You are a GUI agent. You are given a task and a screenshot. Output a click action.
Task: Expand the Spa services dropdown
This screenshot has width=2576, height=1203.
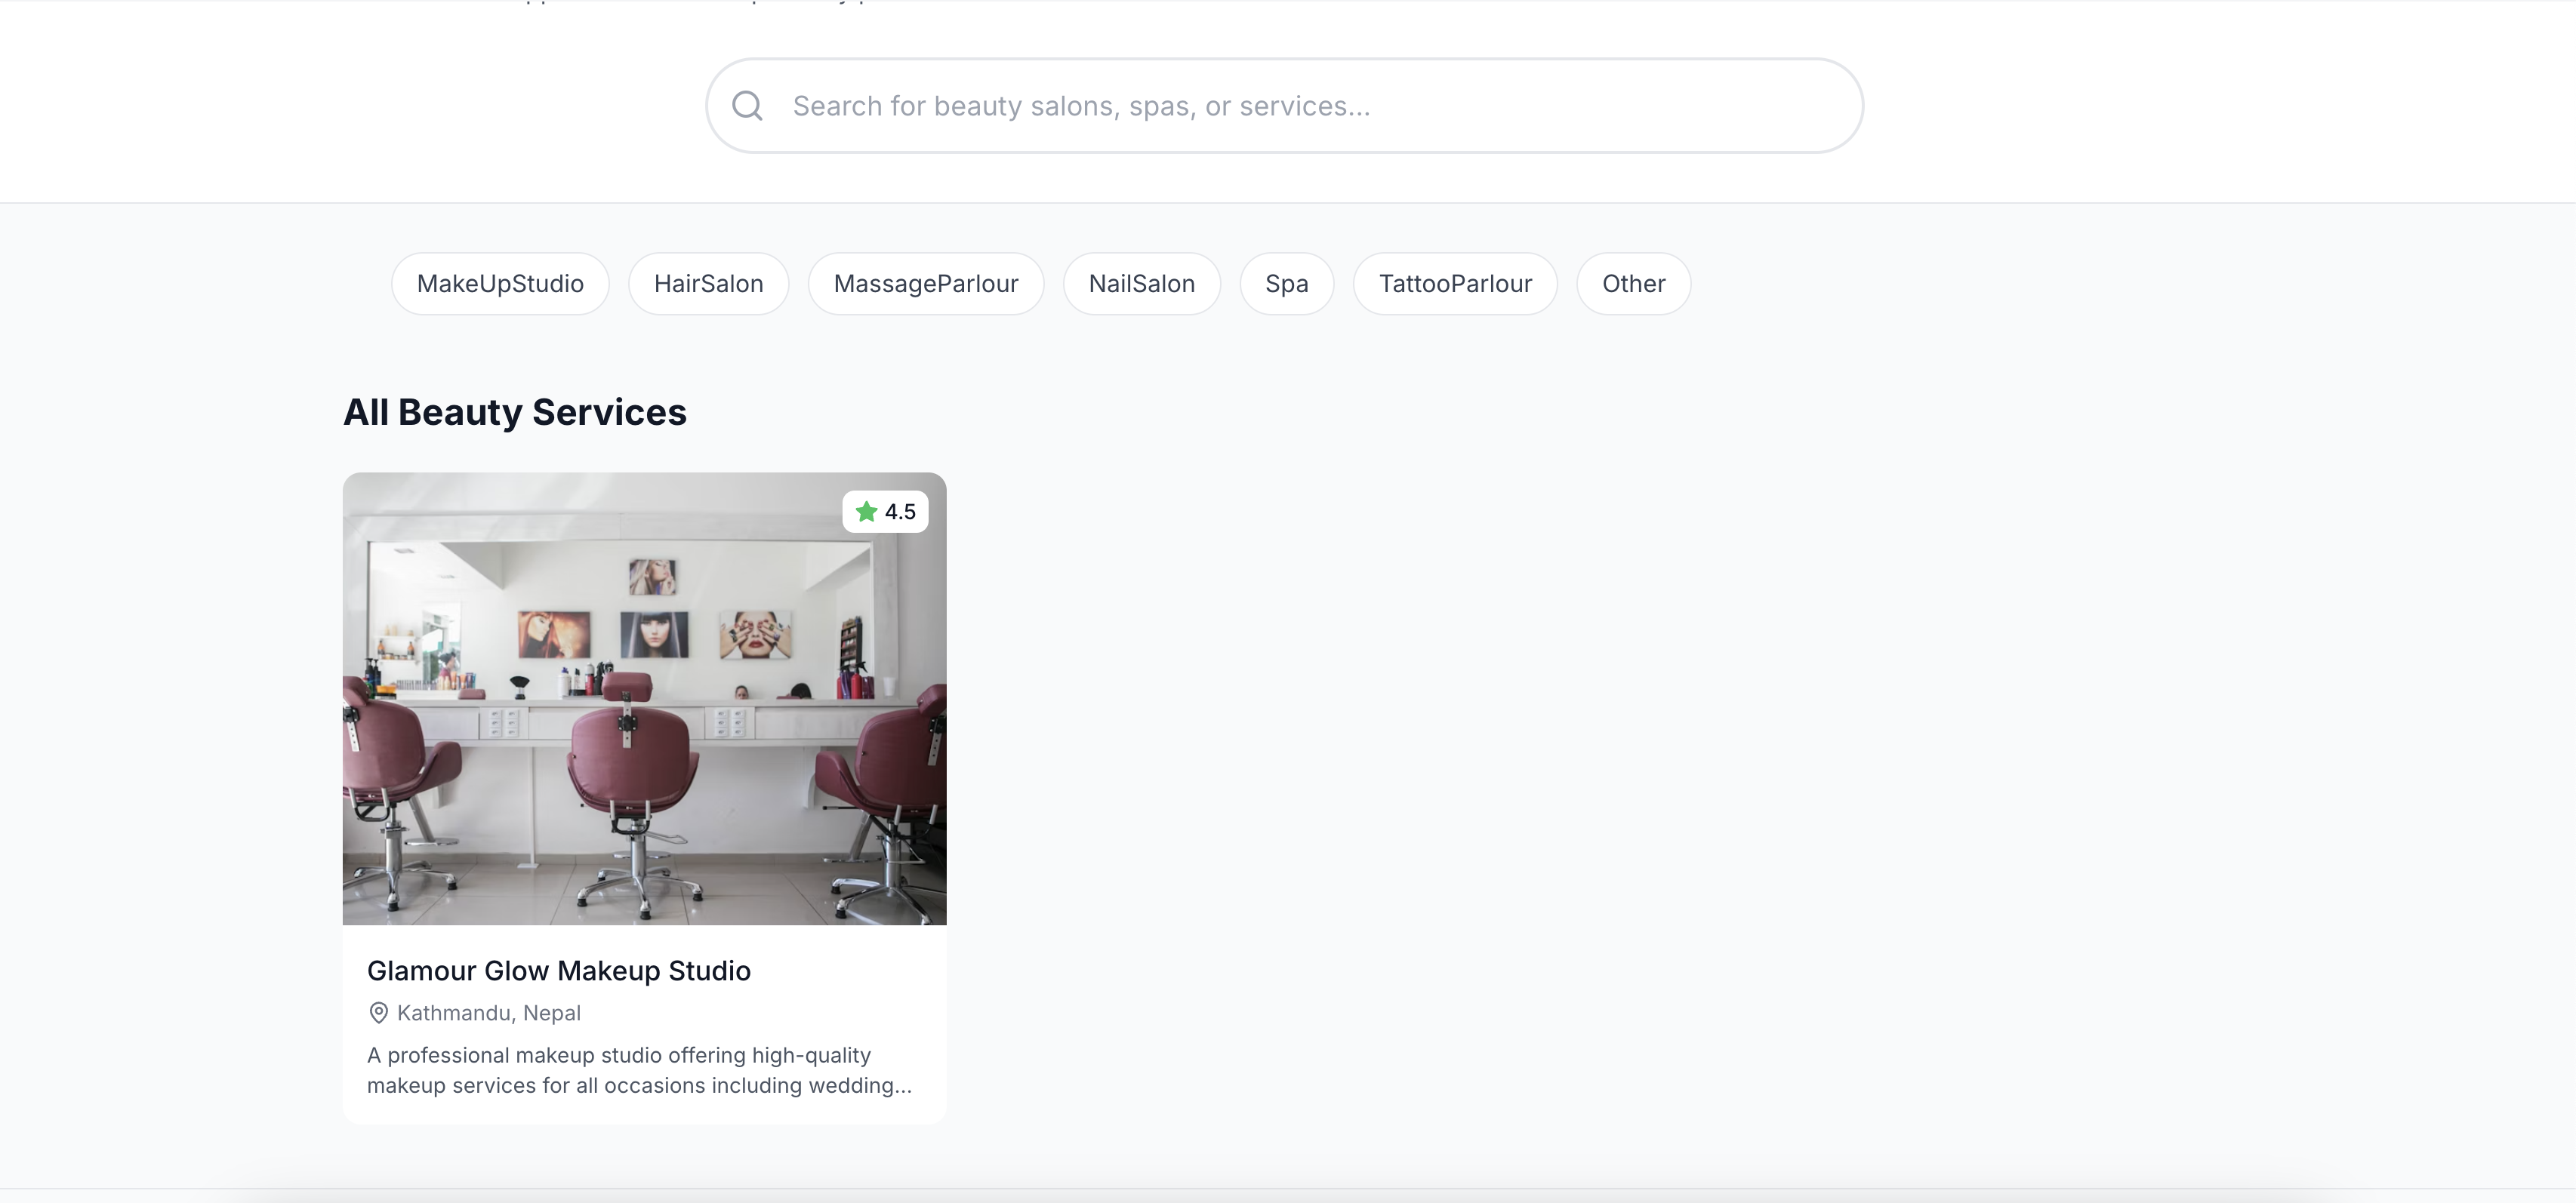pos(1286,282)
